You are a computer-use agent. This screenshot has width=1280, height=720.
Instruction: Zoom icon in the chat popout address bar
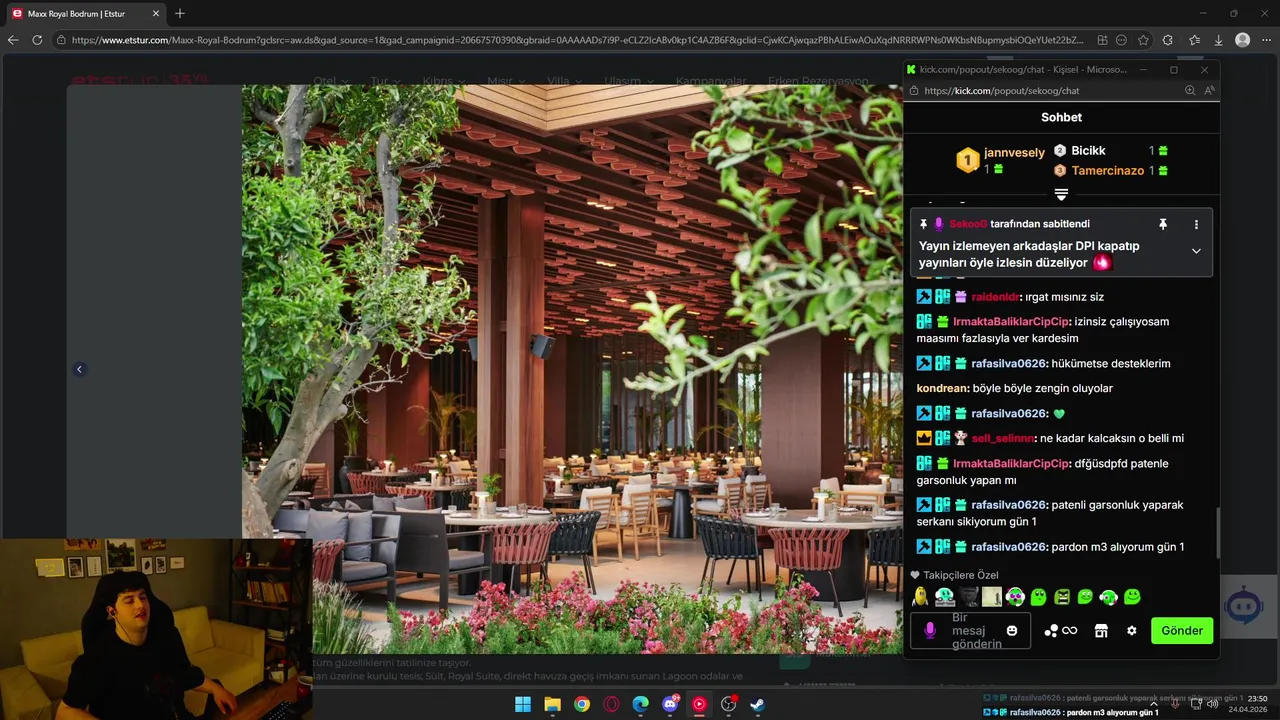1190,90
